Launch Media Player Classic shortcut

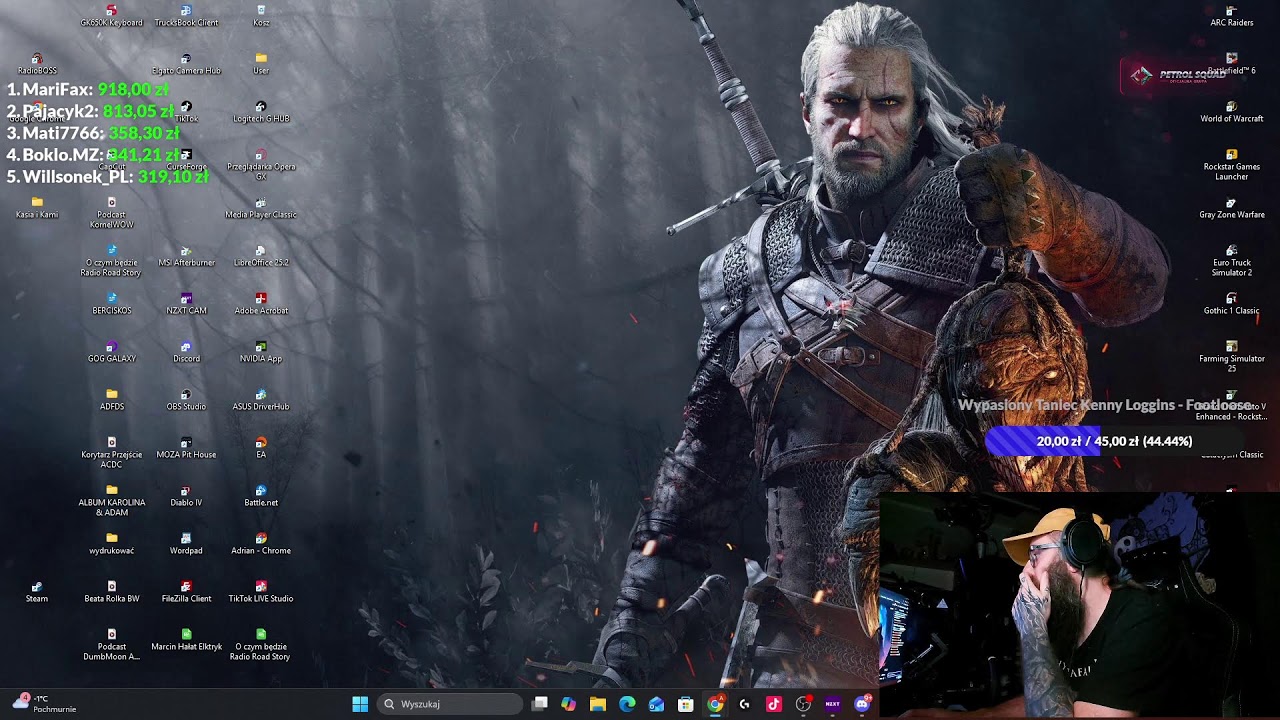[x=261, y=208]
